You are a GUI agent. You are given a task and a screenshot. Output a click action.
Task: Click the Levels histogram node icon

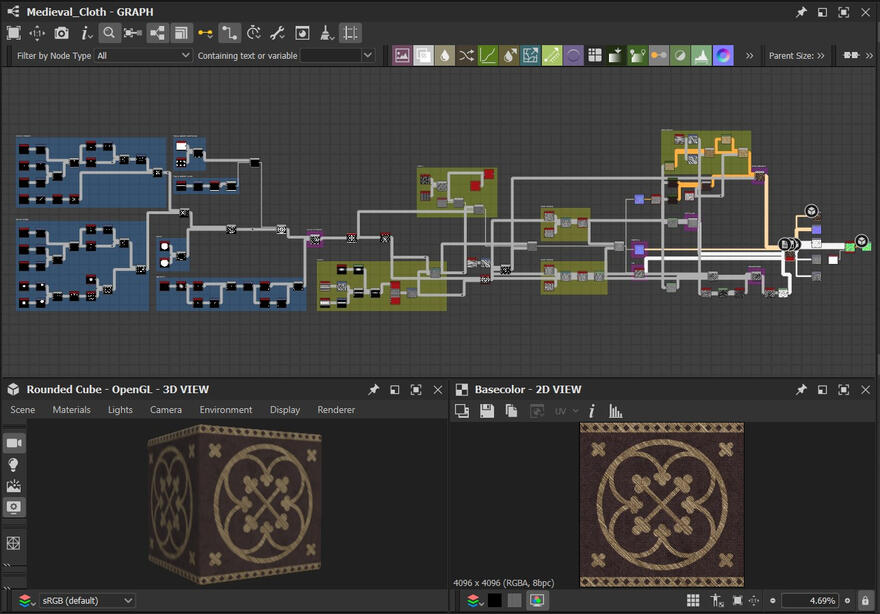pos(701,56)
